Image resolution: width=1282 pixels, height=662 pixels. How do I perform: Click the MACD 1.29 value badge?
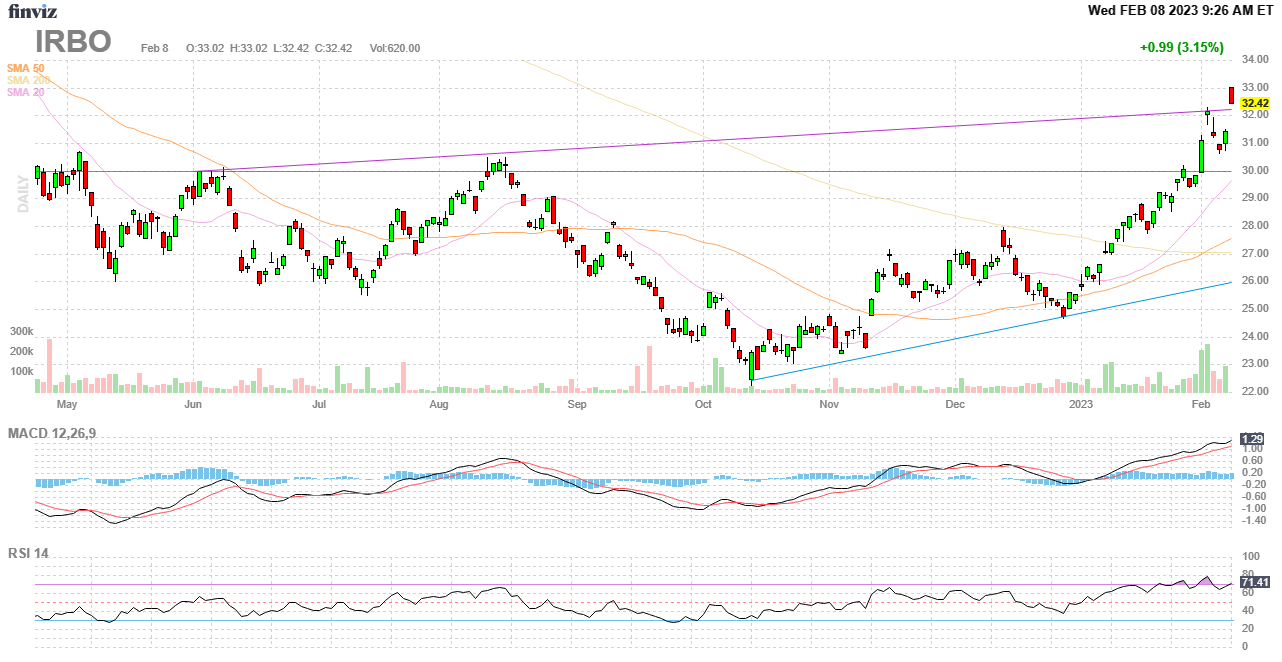point(1251,439)
